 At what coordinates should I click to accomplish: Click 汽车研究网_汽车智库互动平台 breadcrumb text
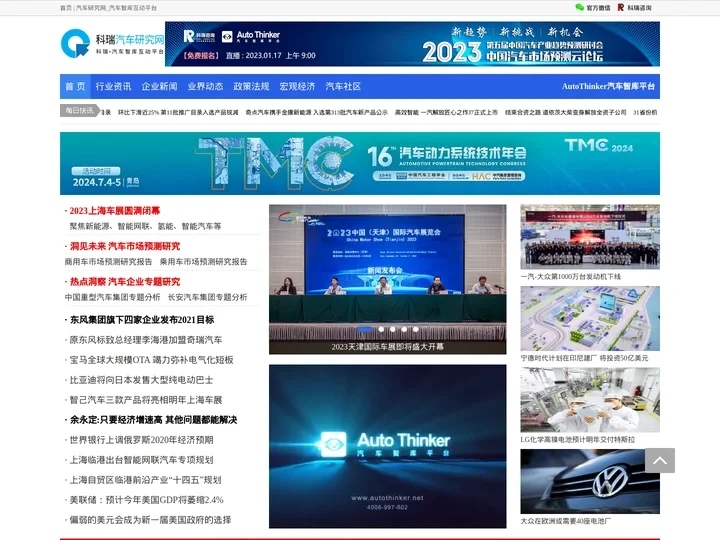point(116,8)
